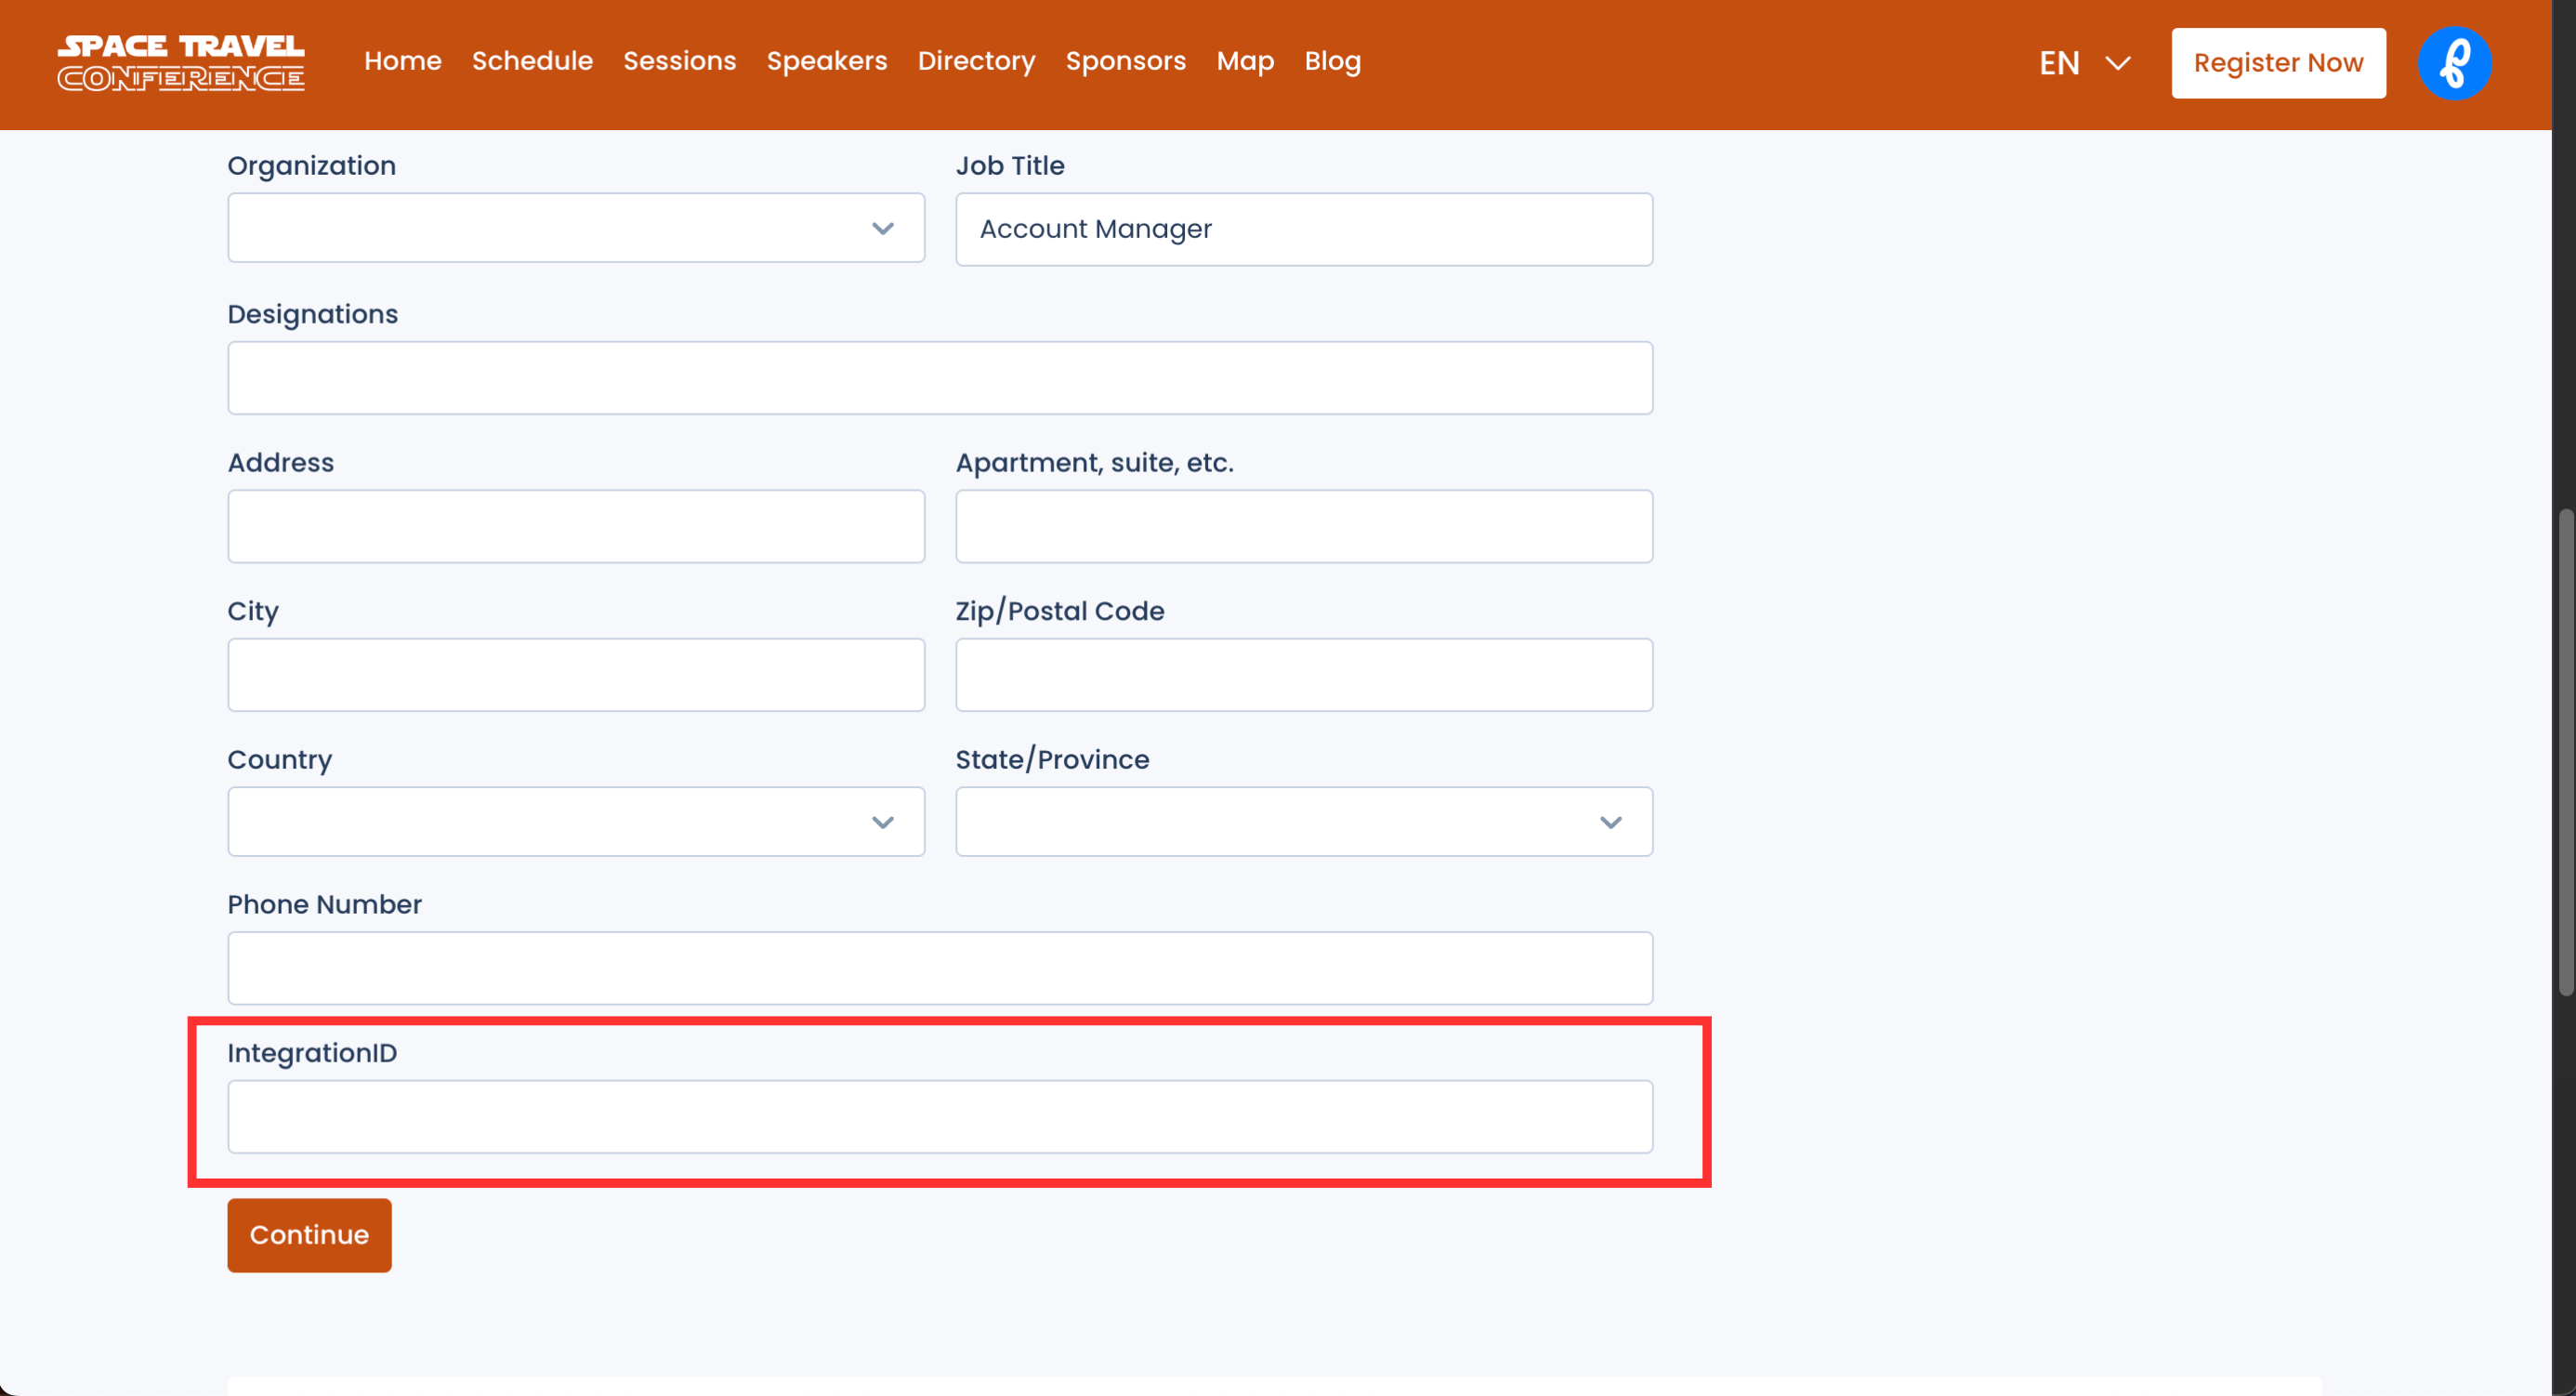Select the Directory nav link
The width and height of the screenshot is (2576, 1396).
click(976, 61)
